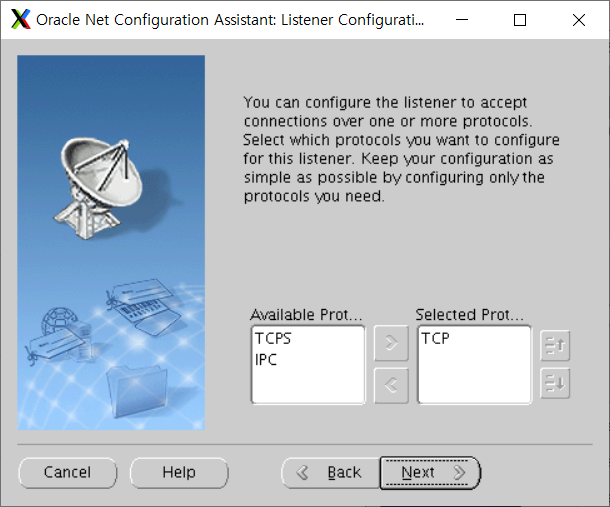Go Back to the previous step
Image resolution: width=610 pixels, height=507 pixels.
(x=331, y=473)
